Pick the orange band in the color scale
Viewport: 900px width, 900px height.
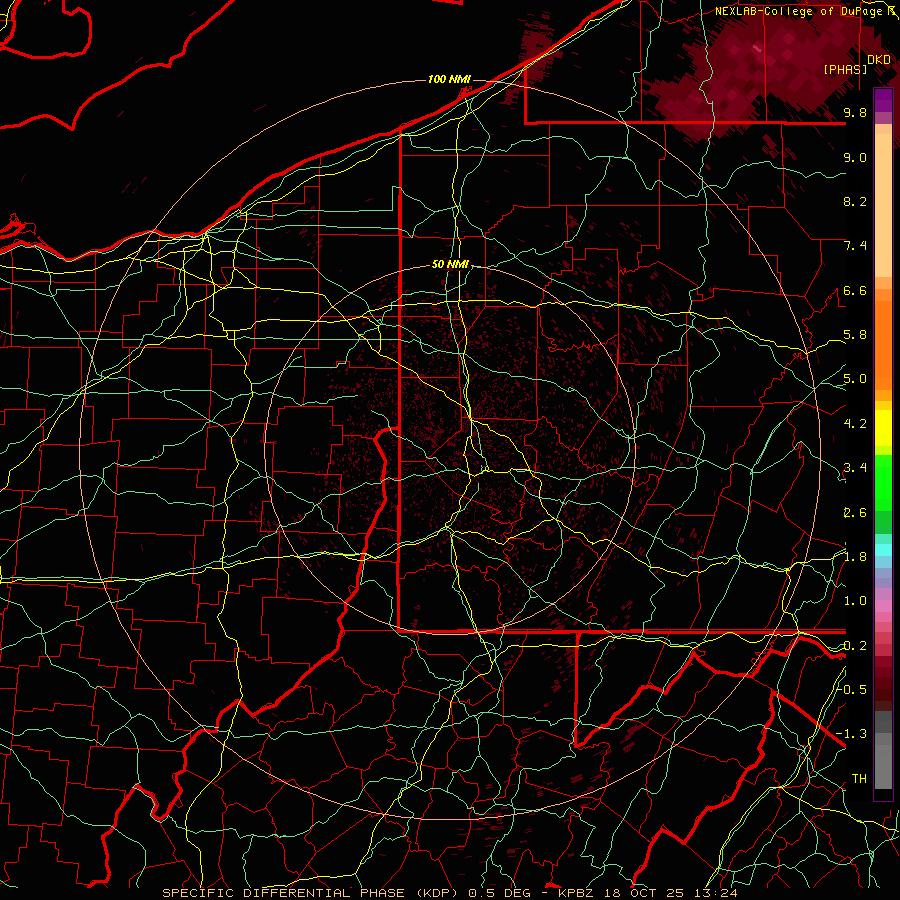883,346
